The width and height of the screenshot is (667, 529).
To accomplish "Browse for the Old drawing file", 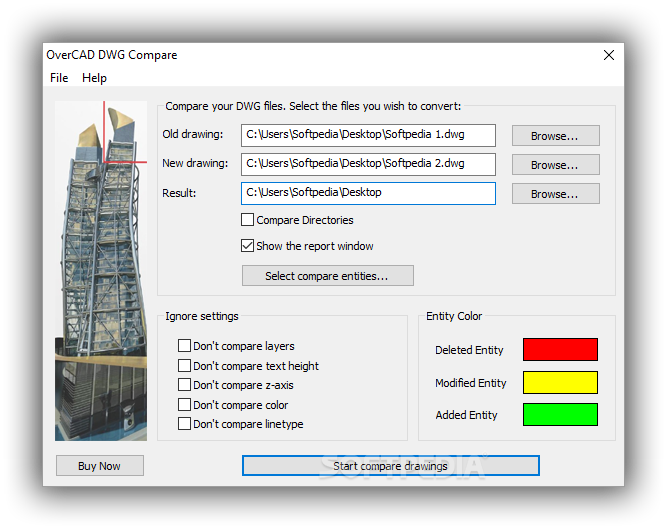I will coord(556,136).
